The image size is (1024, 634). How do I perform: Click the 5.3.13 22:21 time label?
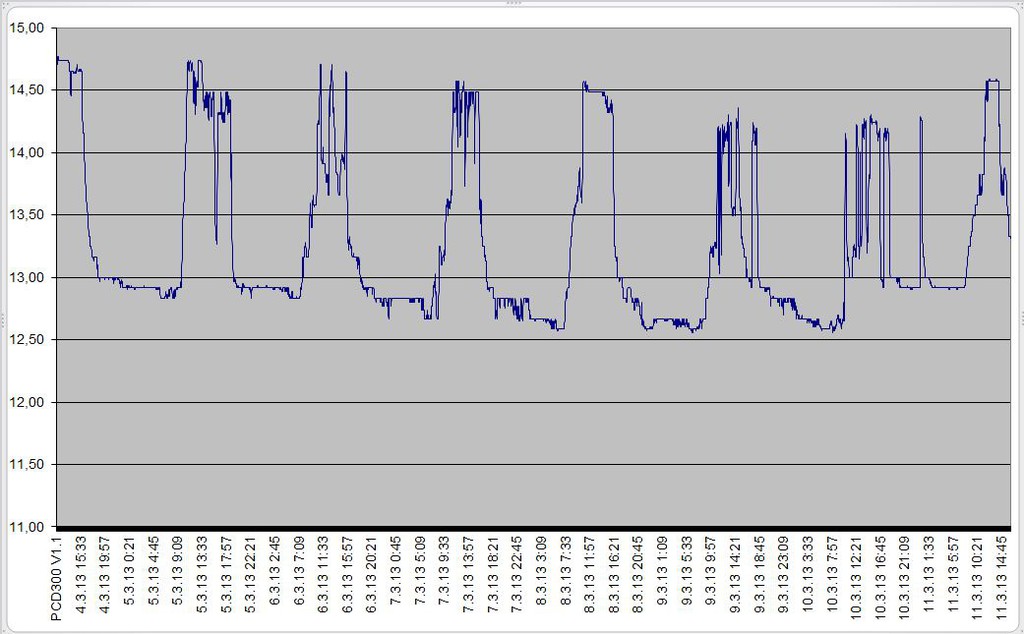click(x=250, y=575)
